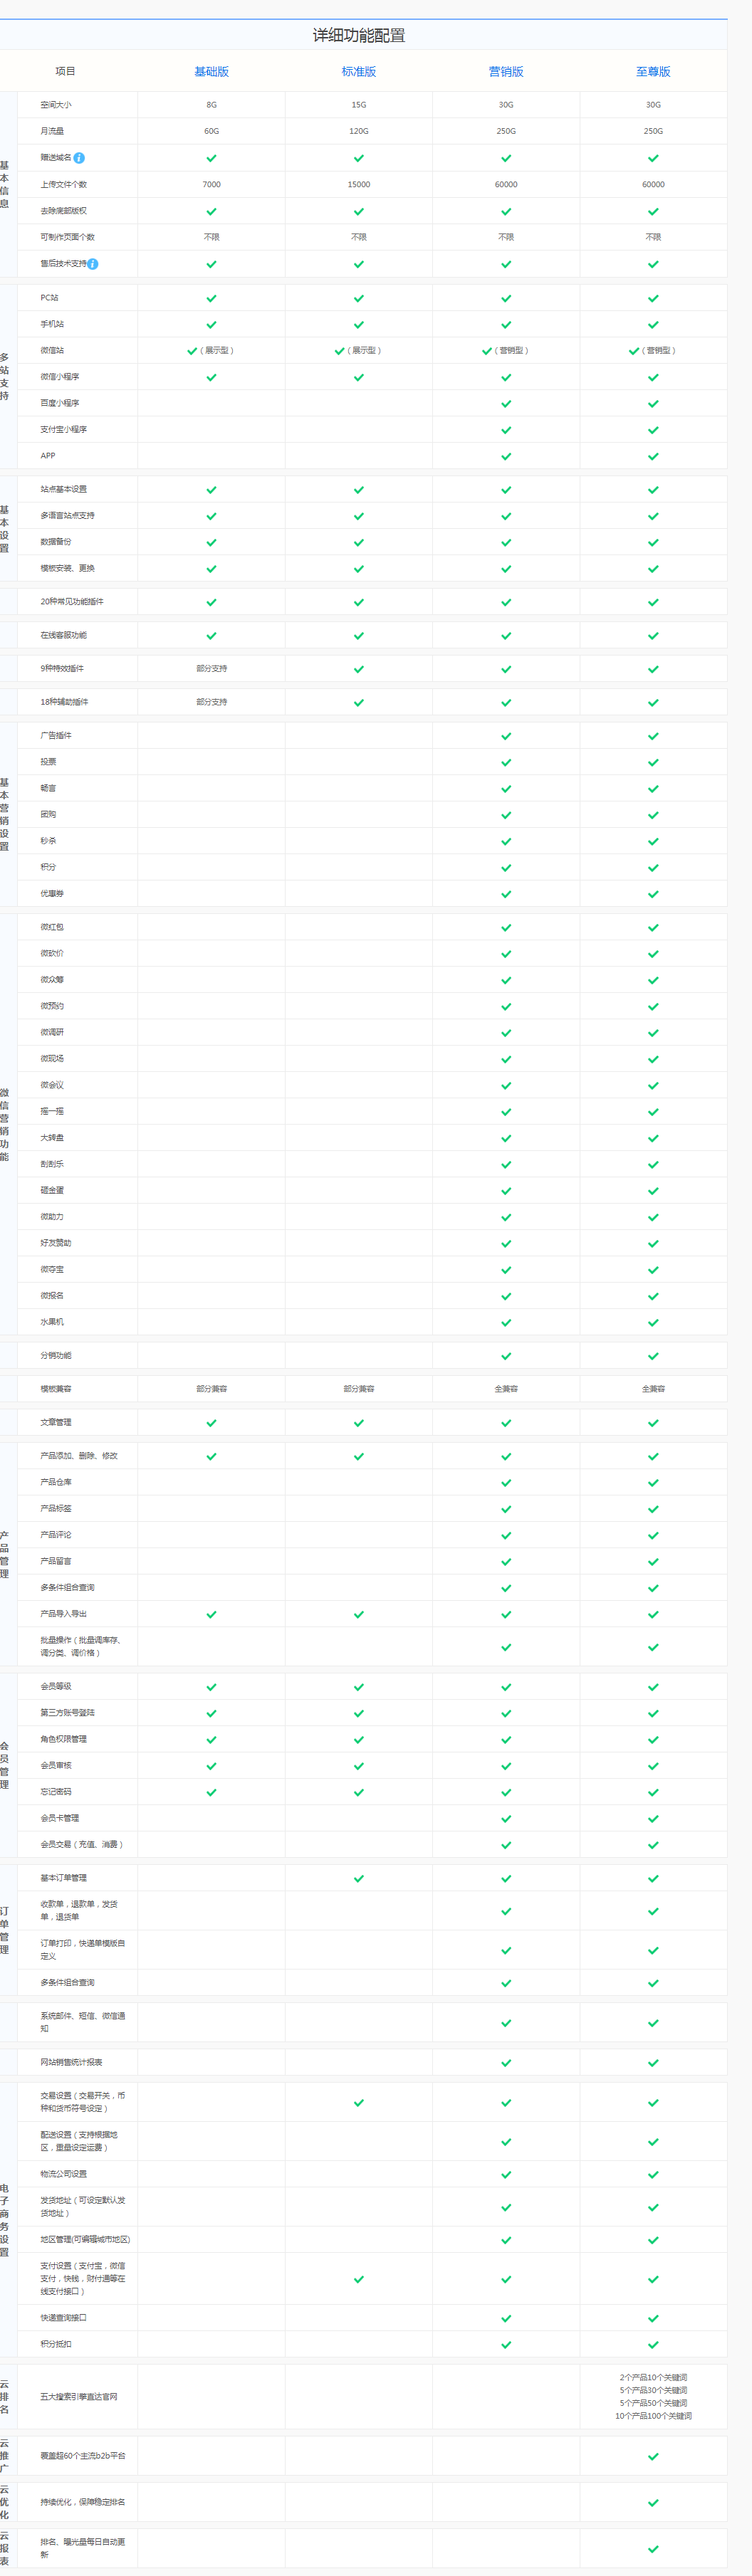Click the 营销版 checkmark for 分销功能
752x2576 pixels.
click(x=506, y=1356)
